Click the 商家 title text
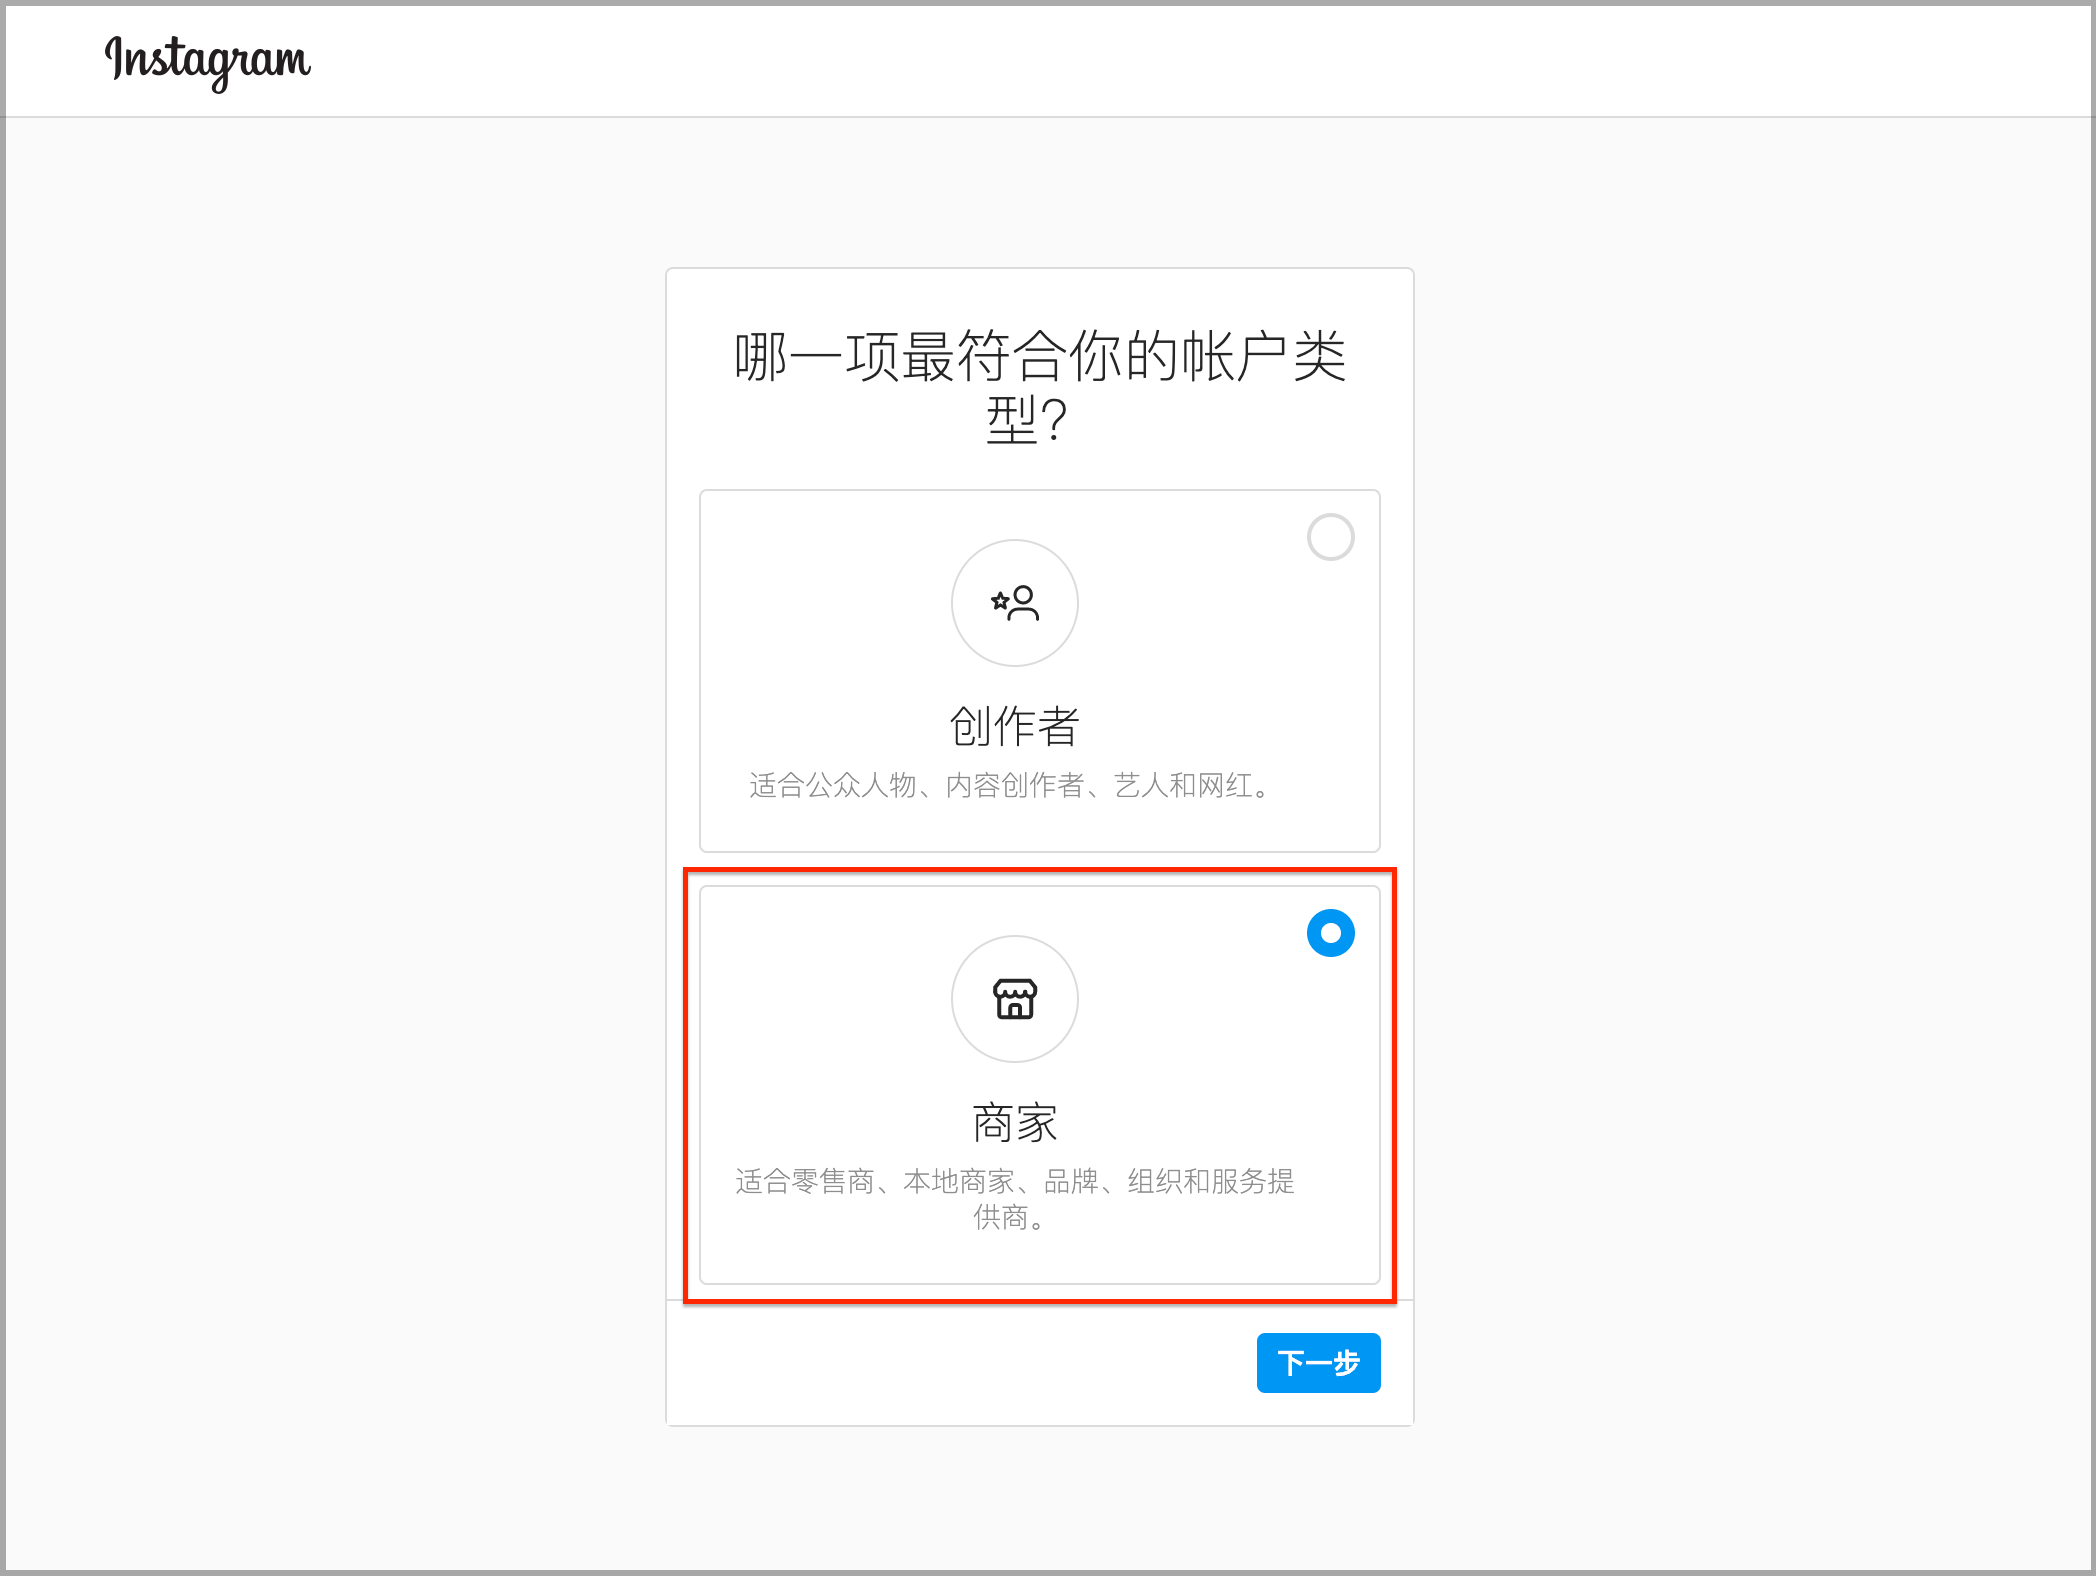2096x1576 pixels. point(1015,1123)
